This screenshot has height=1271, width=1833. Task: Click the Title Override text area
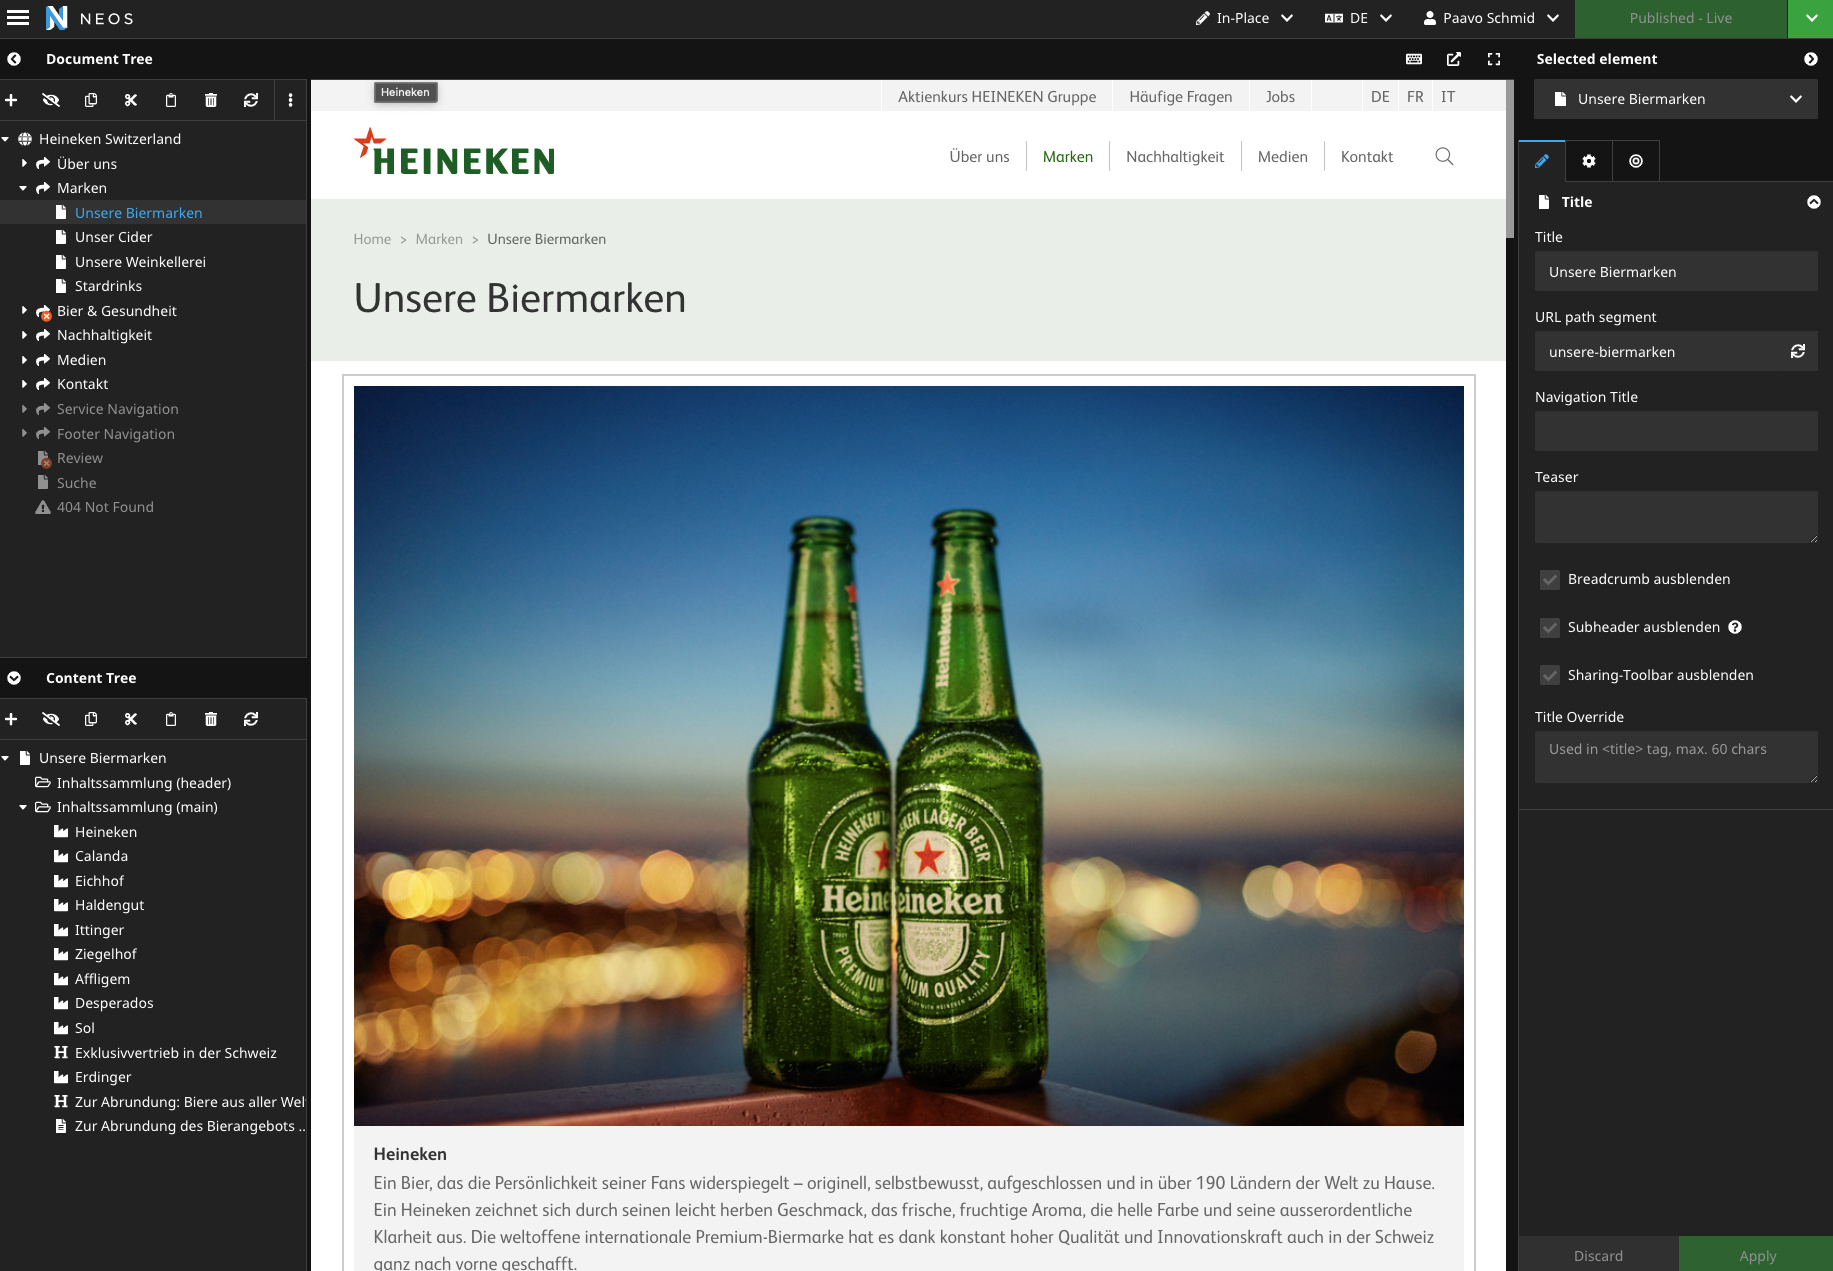[1676, 757]
